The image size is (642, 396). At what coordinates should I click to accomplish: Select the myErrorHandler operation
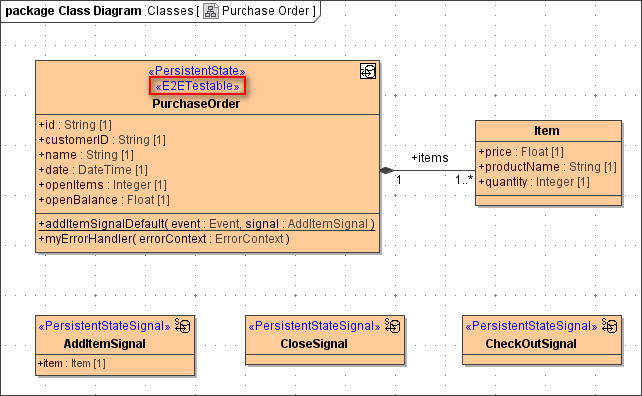coord(164,239)
